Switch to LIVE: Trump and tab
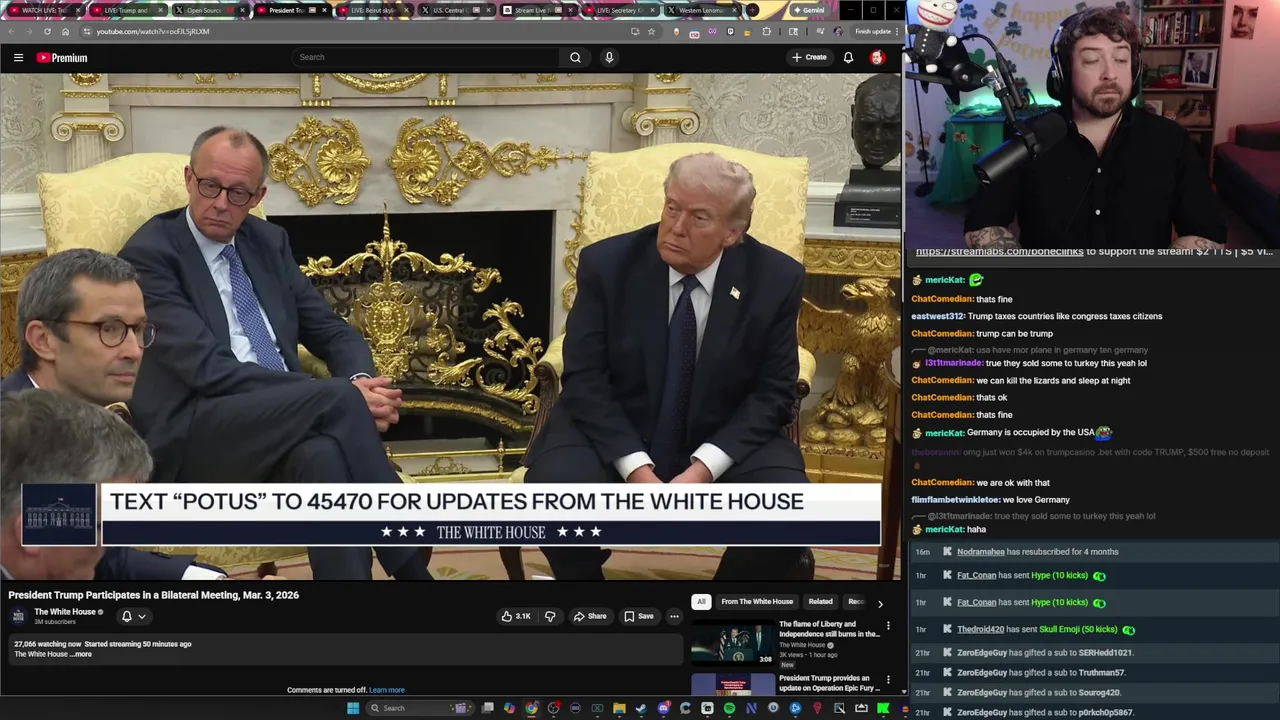1280x720 pixels. coord(126,11)
